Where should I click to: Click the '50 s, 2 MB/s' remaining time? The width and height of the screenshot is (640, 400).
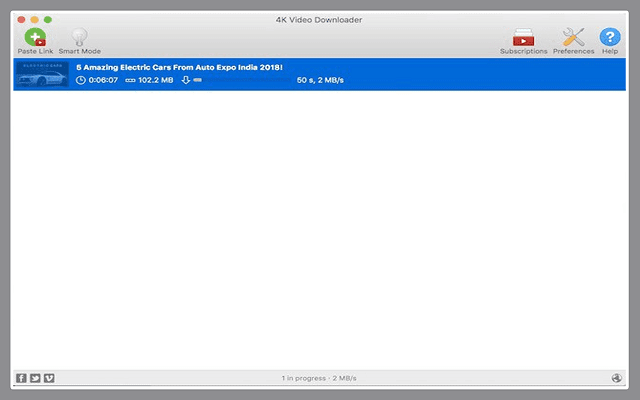[320, 80]
